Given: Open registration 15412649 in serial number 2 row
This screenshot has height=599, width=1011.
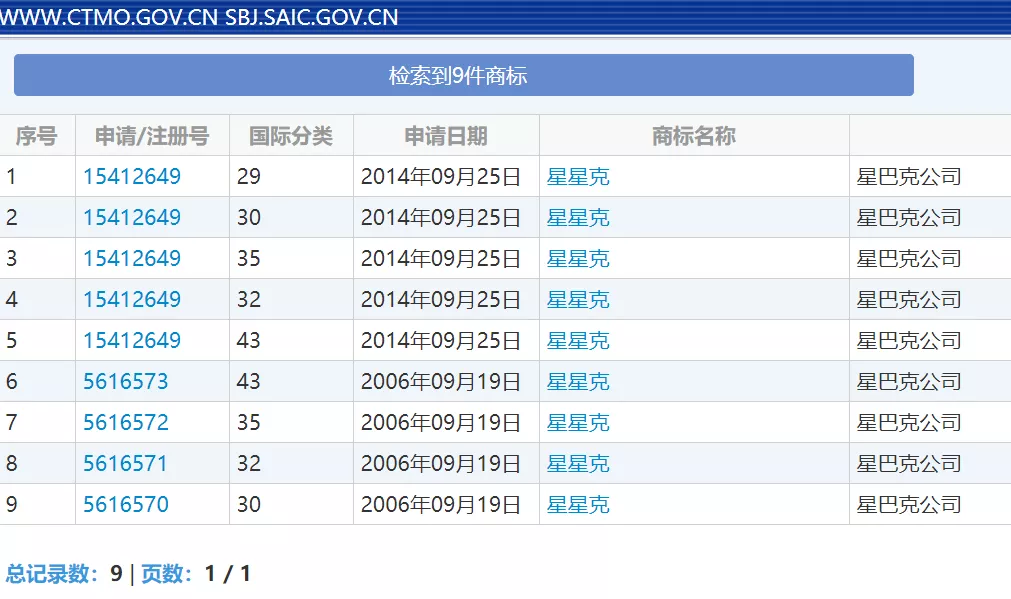Looking at the screenshot, I should [132, 217].
